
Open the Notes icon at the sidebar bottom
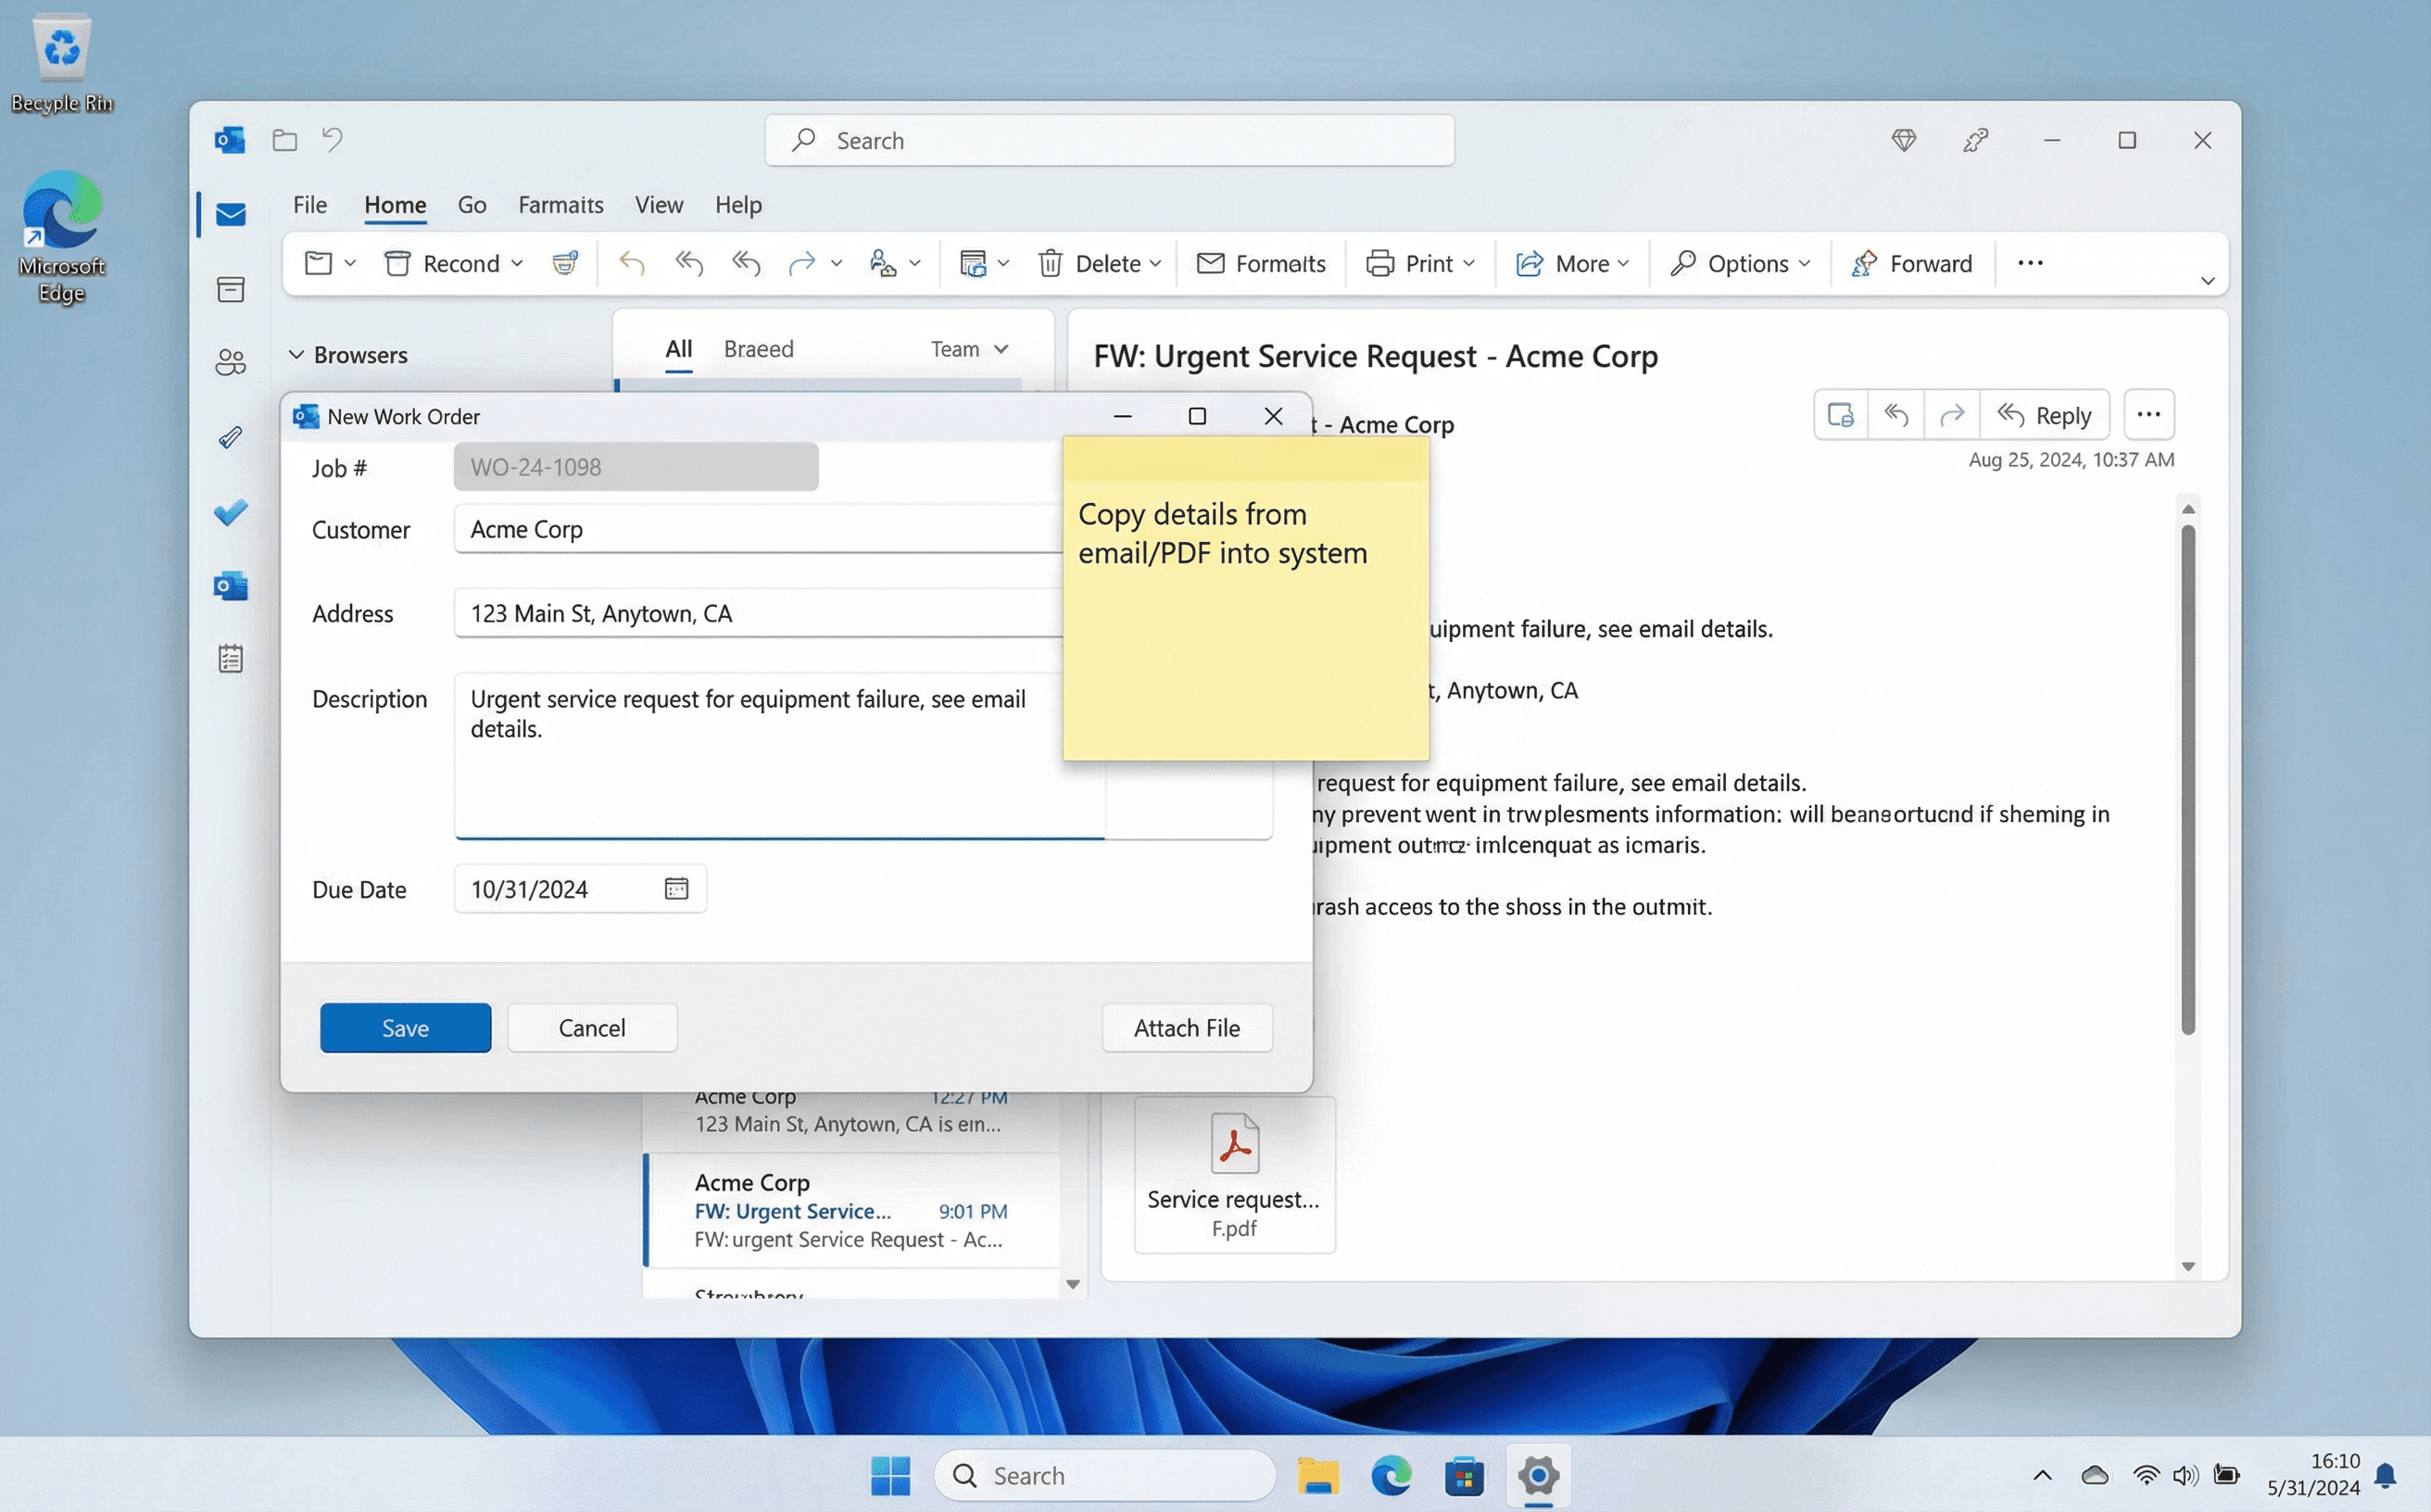click(231, 658)
